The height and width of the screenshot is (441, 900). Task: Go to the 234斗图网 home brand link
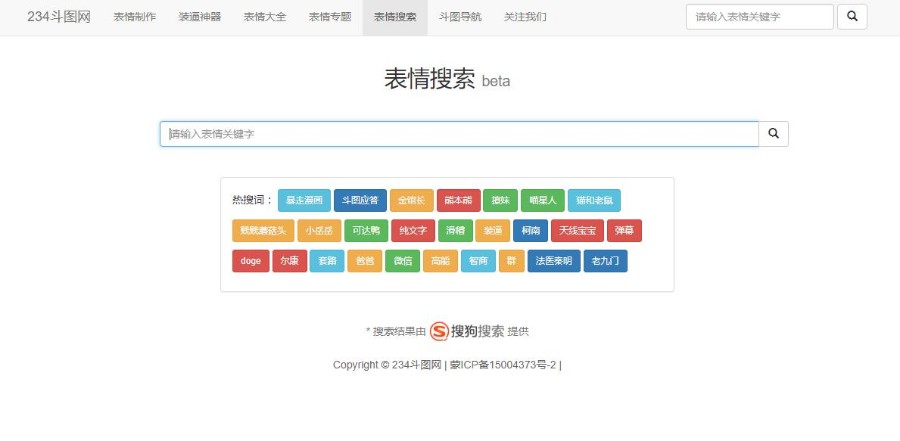point(59,17)
